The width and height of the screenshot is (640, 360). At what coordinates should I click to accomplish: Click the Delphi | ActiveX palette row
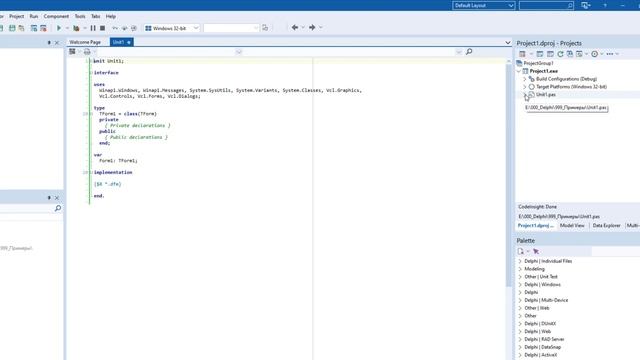tap(540, 355)
